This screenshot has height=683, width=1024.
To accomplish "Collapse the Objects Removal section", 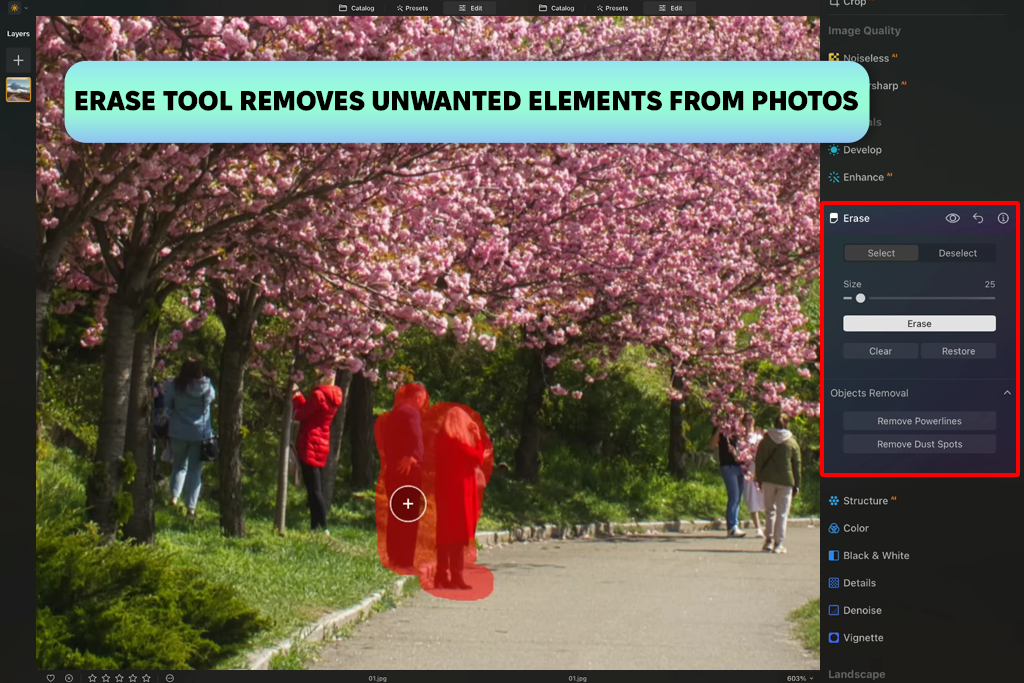I will 1007,393.
